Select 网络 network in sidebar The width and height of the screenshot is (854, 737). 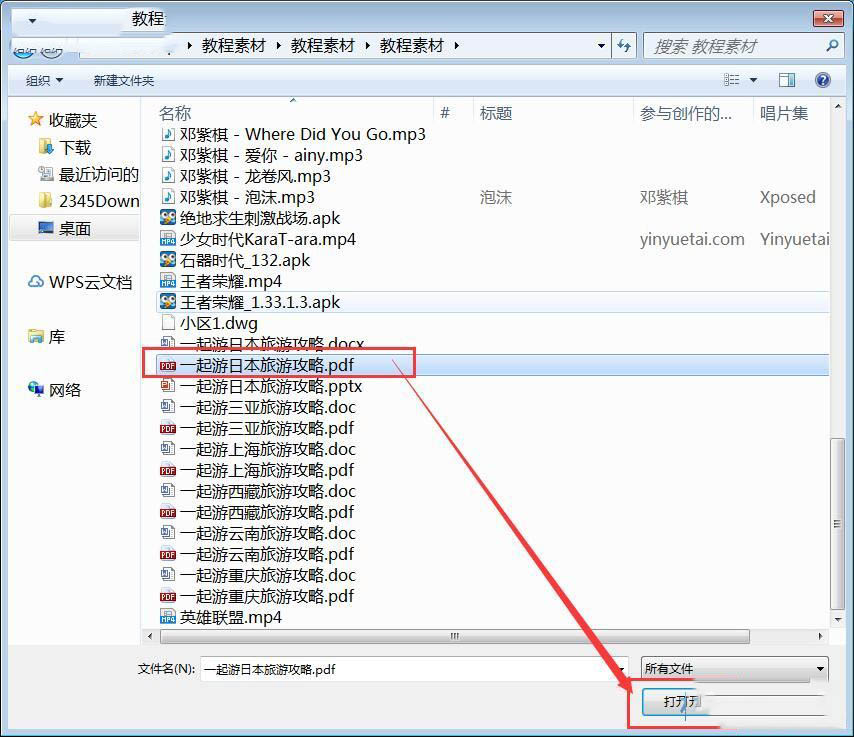pos(54,390)
